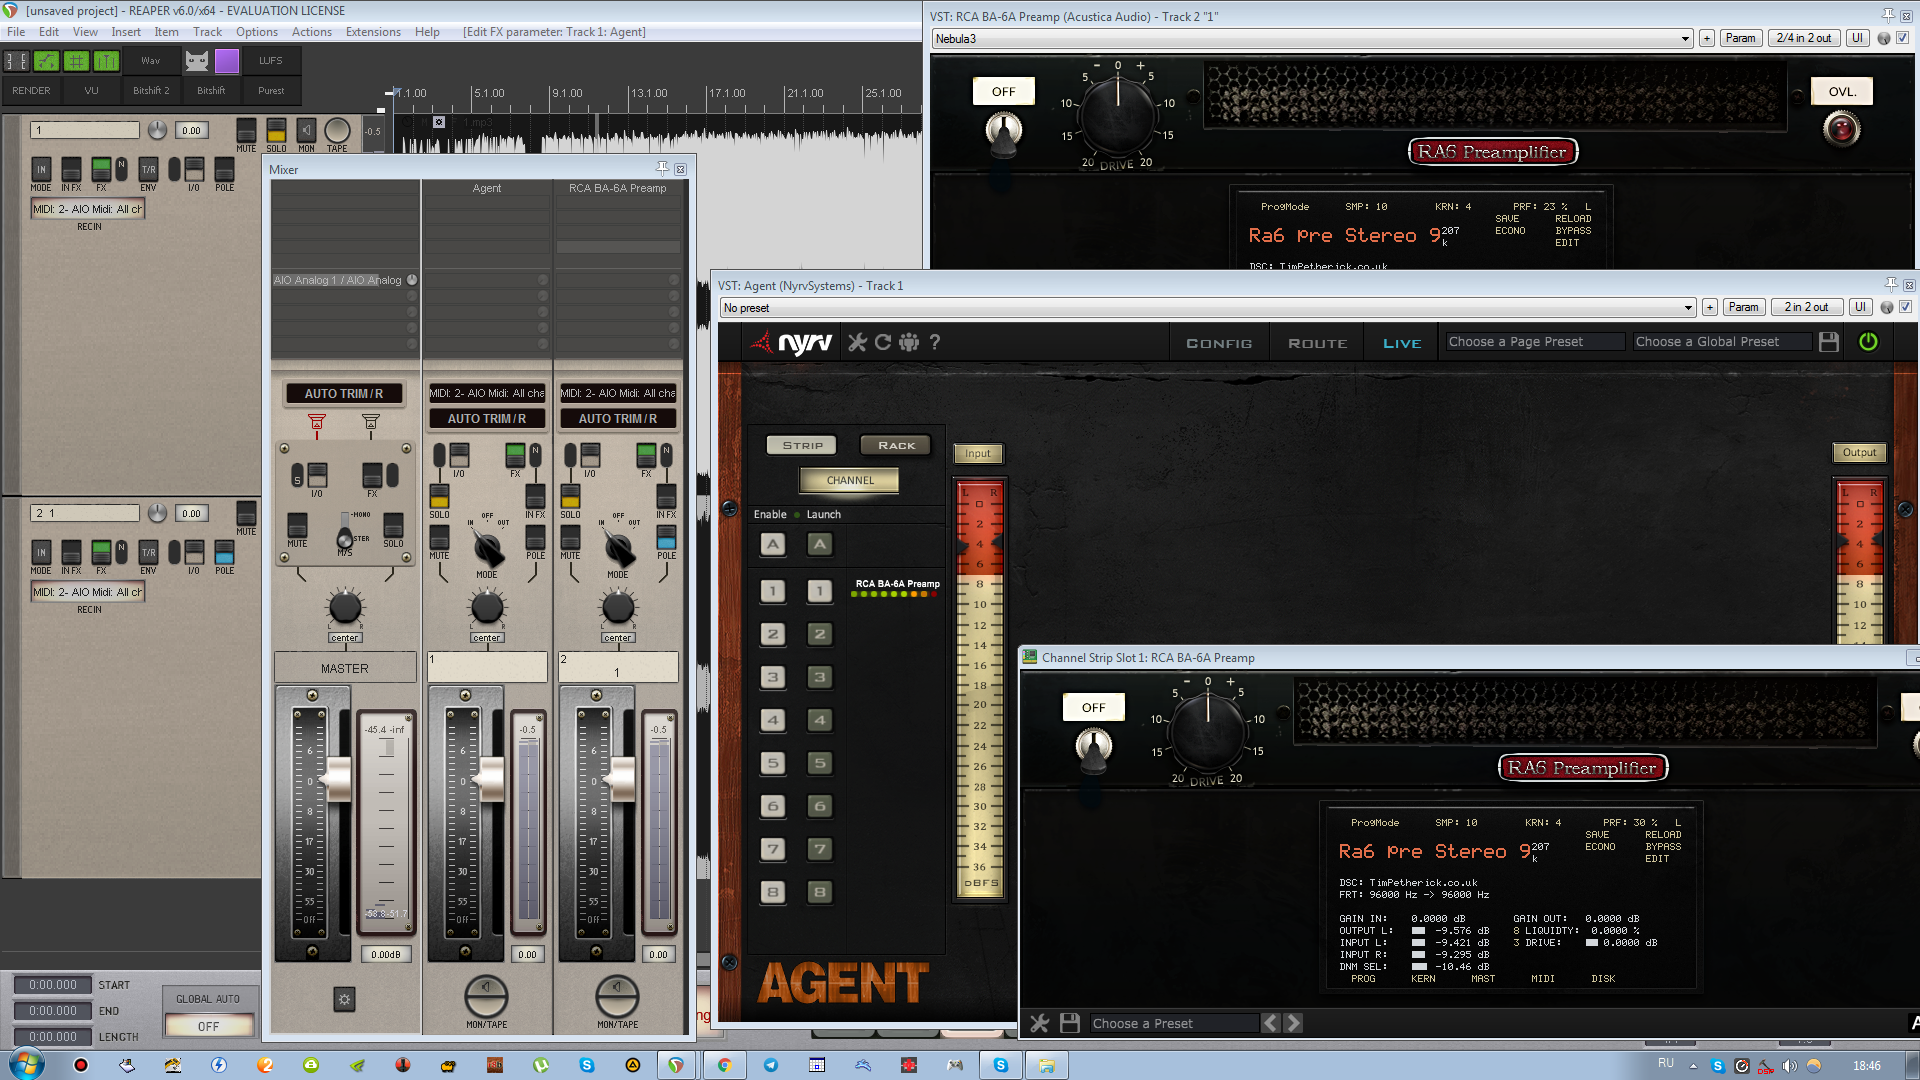Expand the Nebula3 preset dropdown
The width and height of the screenshot is (1920, 1080).
(1685, 39)
